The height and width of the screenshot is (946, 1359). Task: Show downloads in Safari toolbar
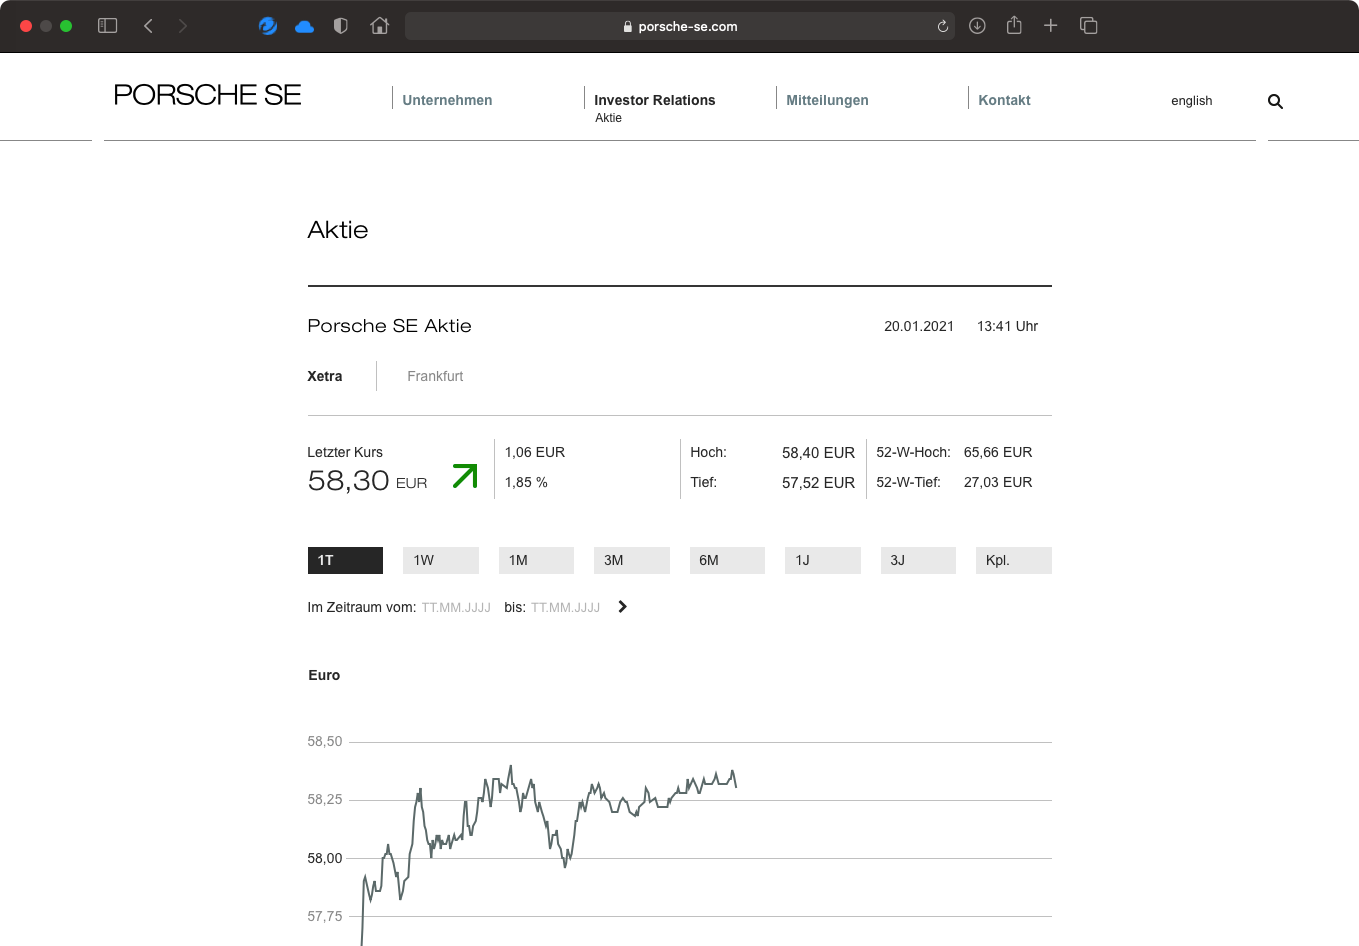pos(977,26)
